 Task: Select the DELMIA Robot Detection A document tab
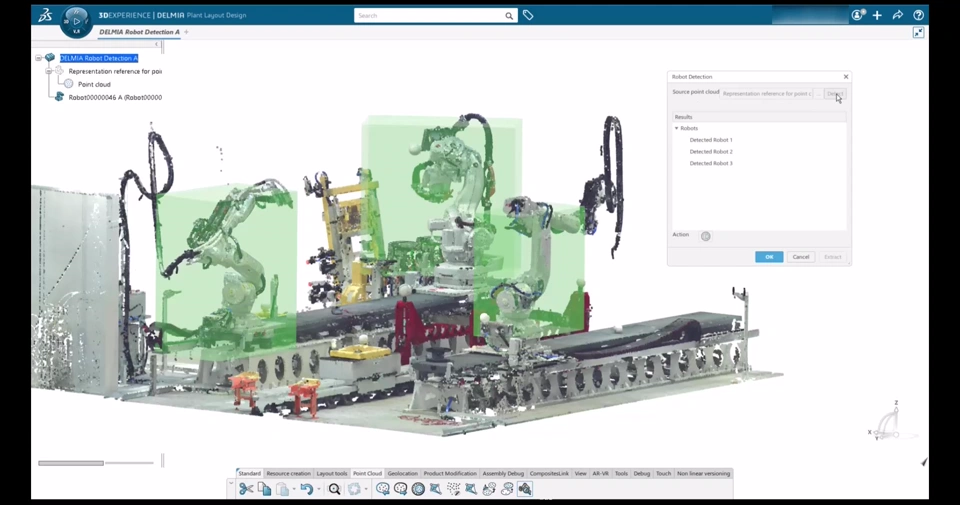pyautogui.click(x=140, y=32)
